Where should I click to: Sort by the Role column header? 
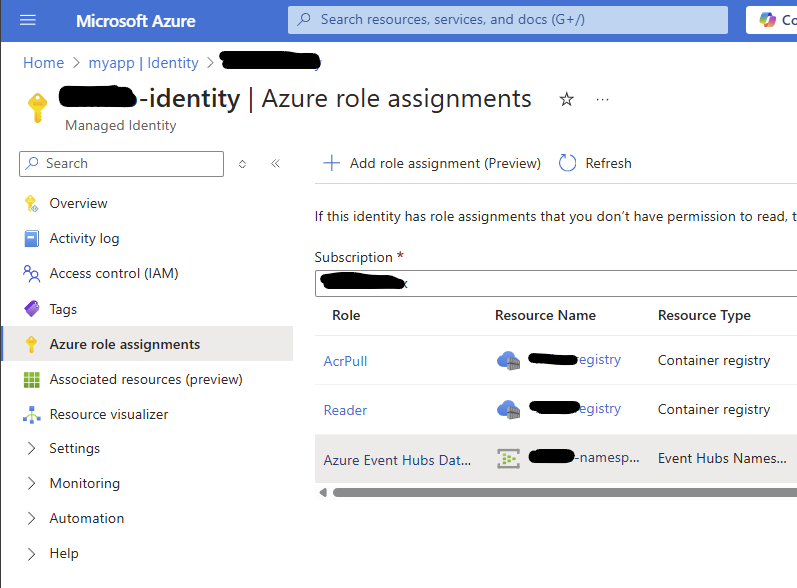(x=346, y=315)
